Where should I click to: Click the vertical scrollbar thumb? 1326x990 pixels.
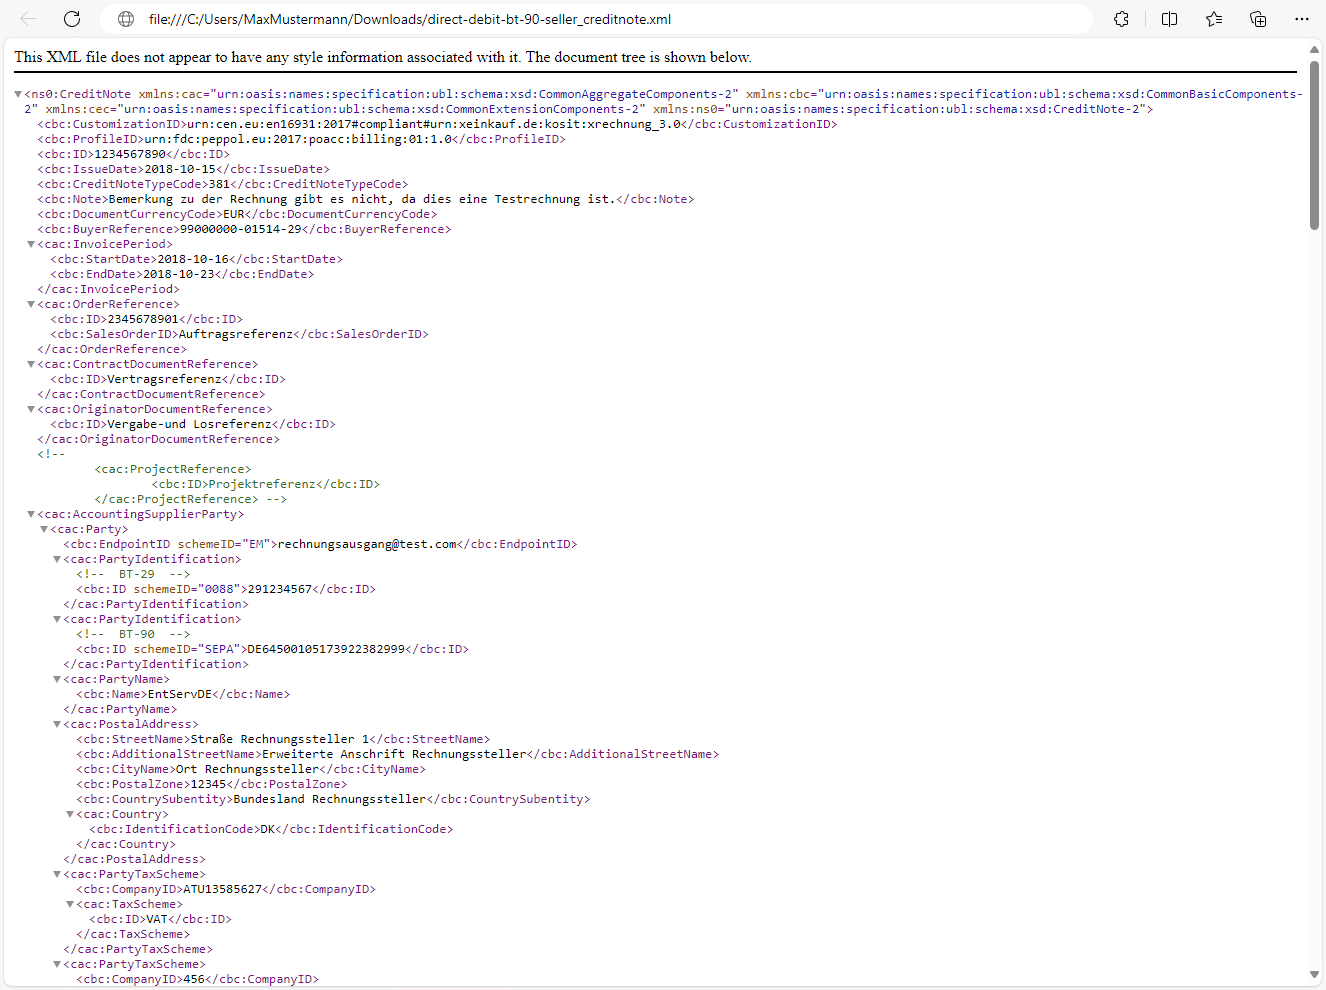pos(1314,144)
